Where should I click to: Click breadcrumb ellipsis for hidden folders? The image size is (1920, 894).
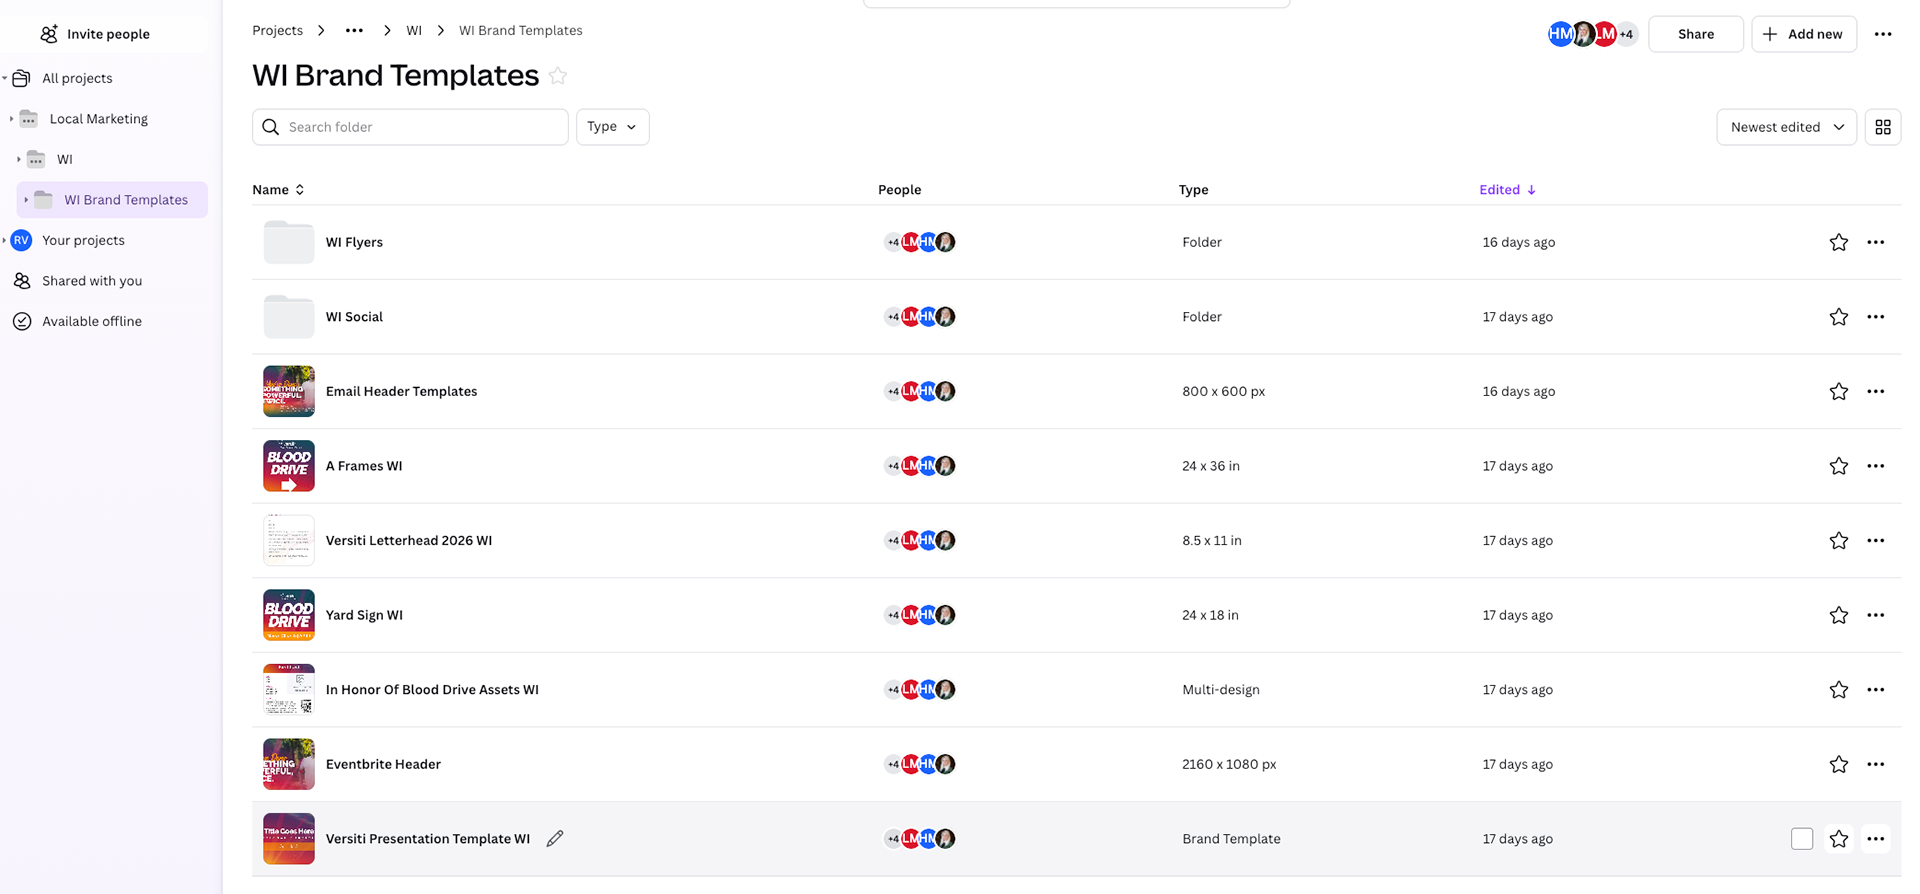pyautogui.click(x=354, y=31)
